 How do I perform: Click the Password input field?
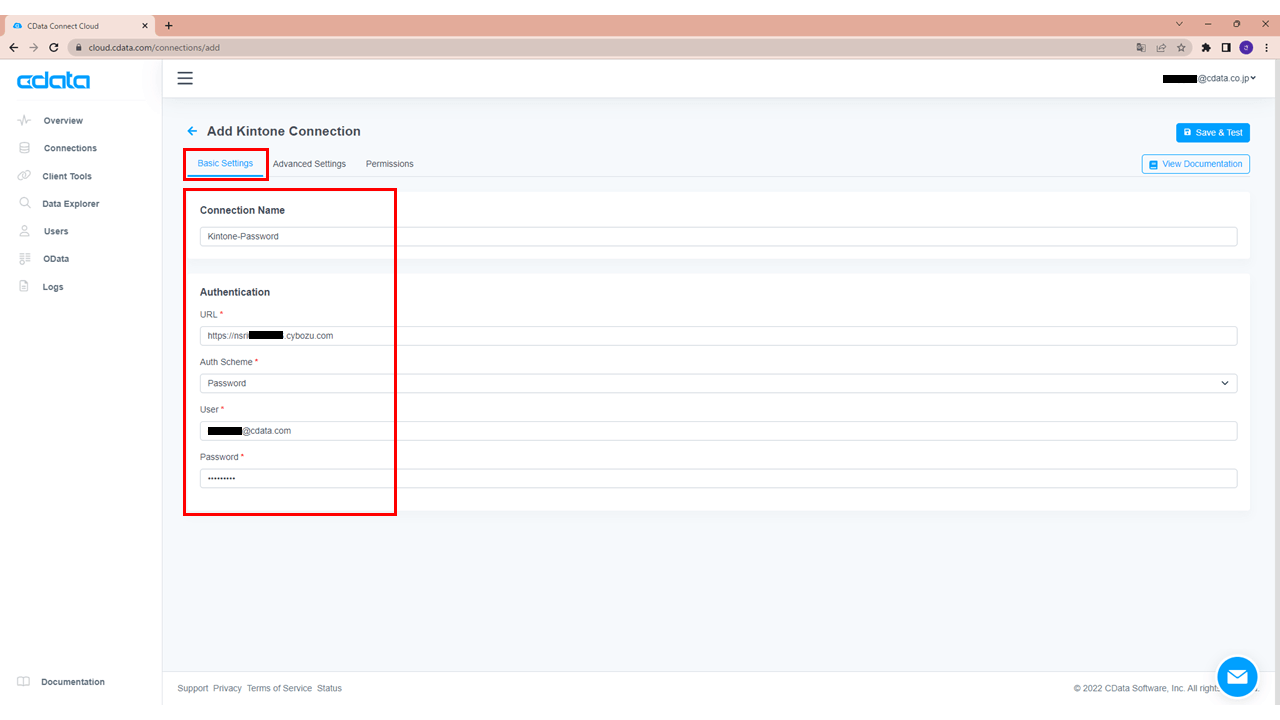tap(718, 478)
